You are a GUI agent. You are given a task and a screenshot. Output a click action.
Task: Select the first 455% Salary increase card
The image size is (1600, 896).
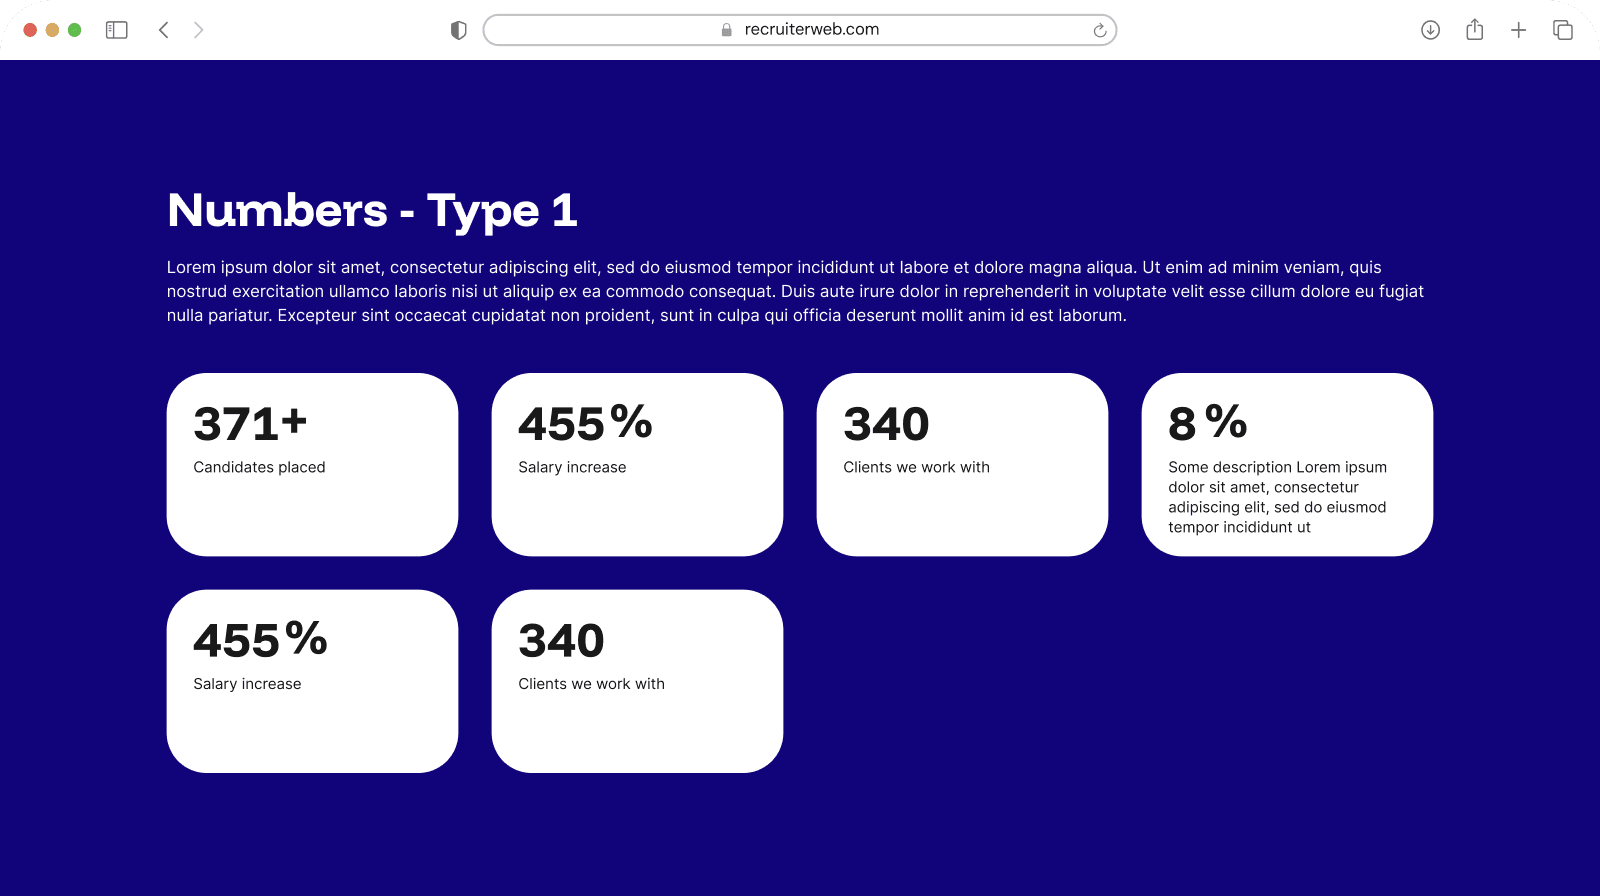click(x=637, y=464)
